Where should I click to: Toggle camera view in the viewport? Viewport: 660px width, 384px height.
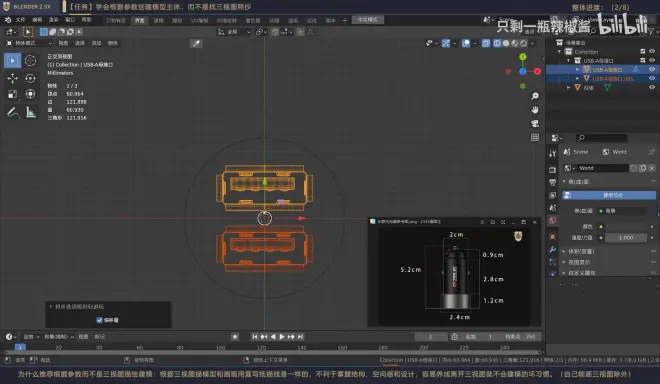(x=535, y=123)
